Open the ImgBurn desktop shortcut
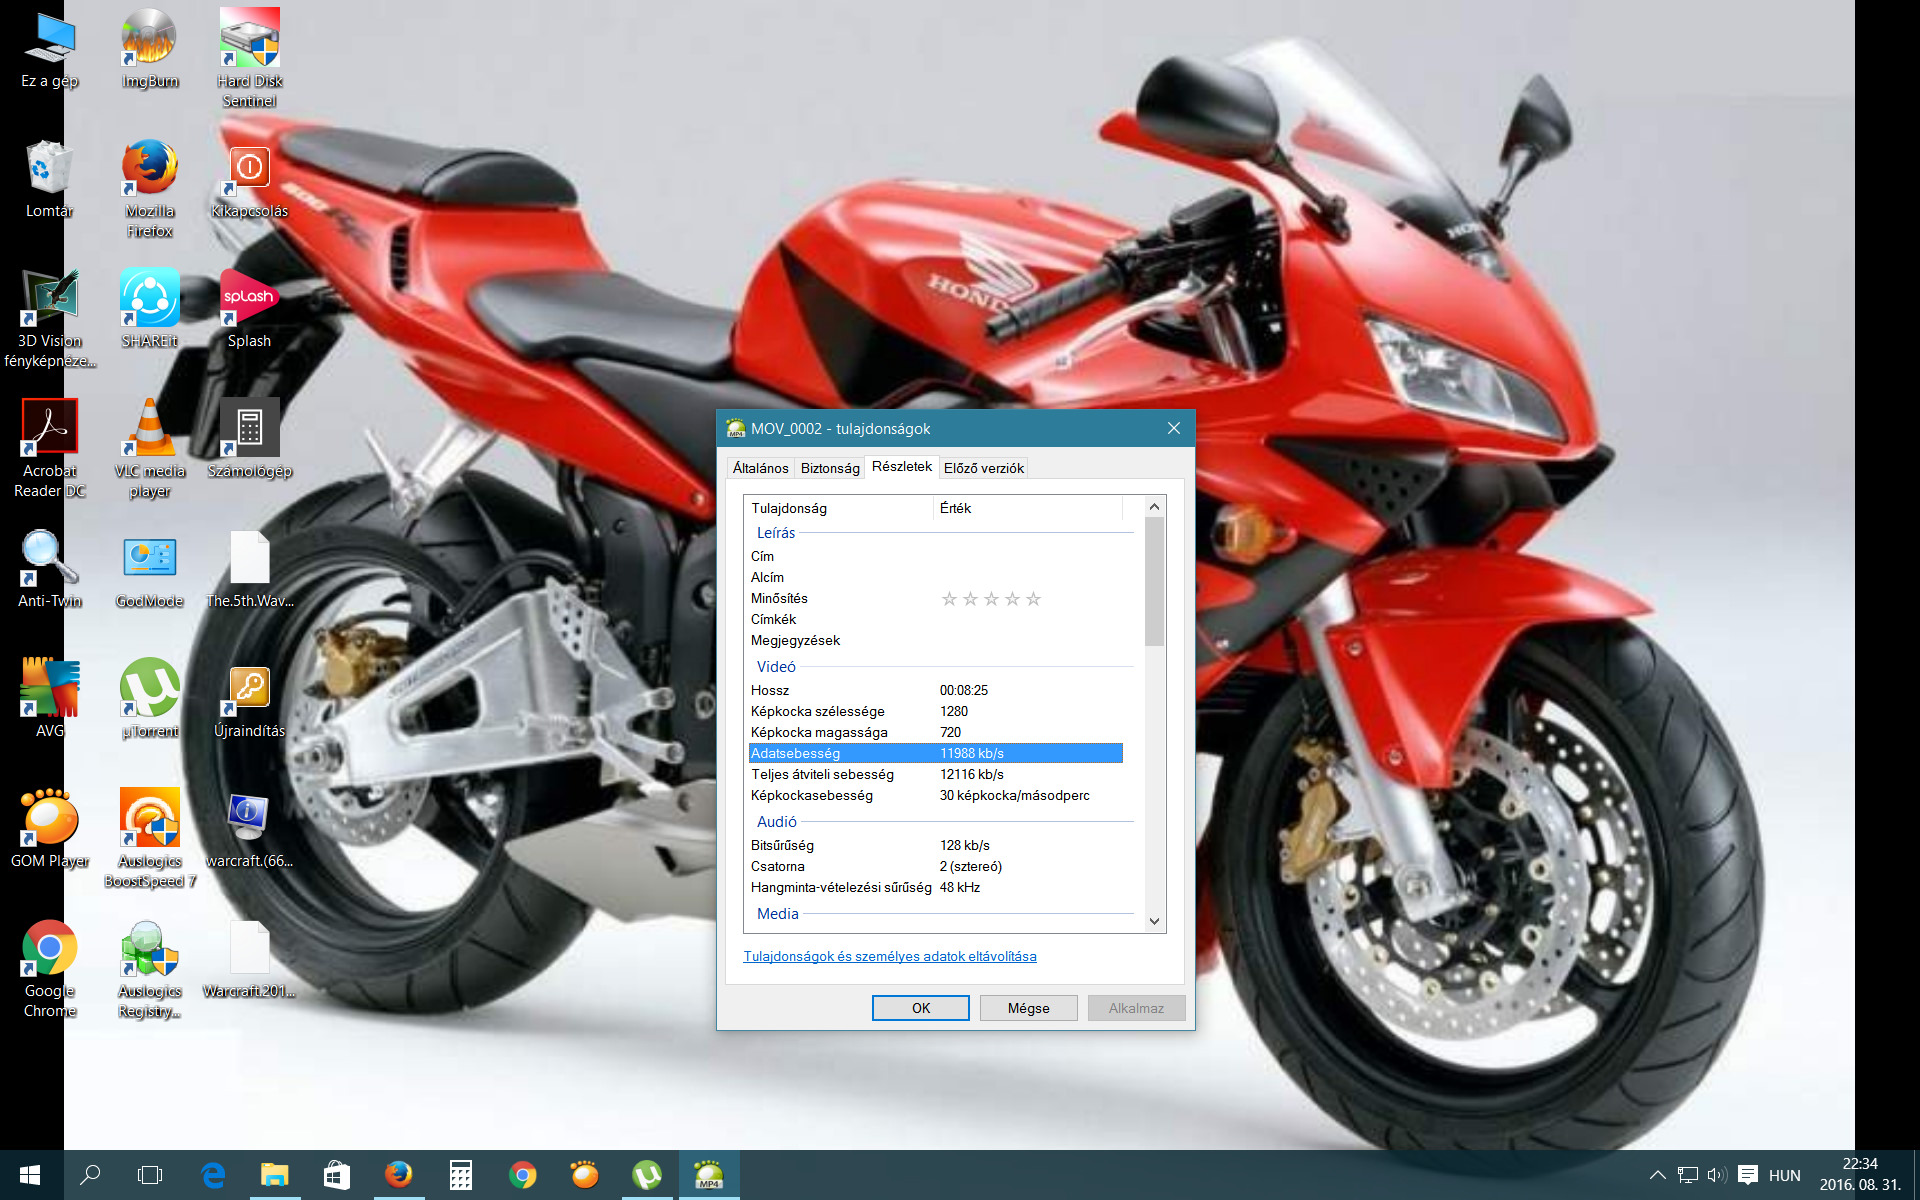Viewport: 1920px width, 1200px height. 149,40
